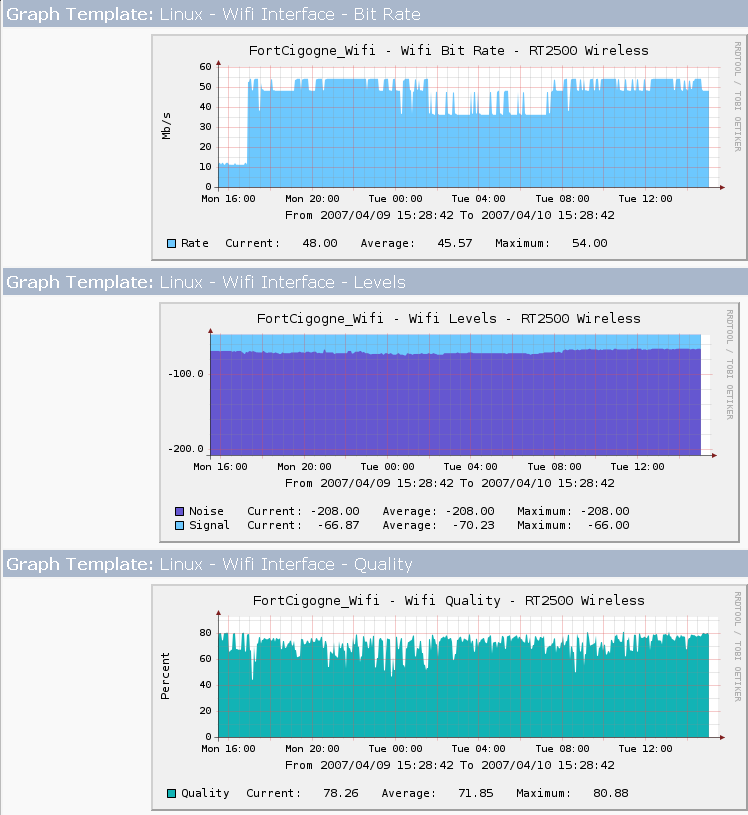
Task: Click the Rate average value 45.57
Action: (x=455, y=243)
